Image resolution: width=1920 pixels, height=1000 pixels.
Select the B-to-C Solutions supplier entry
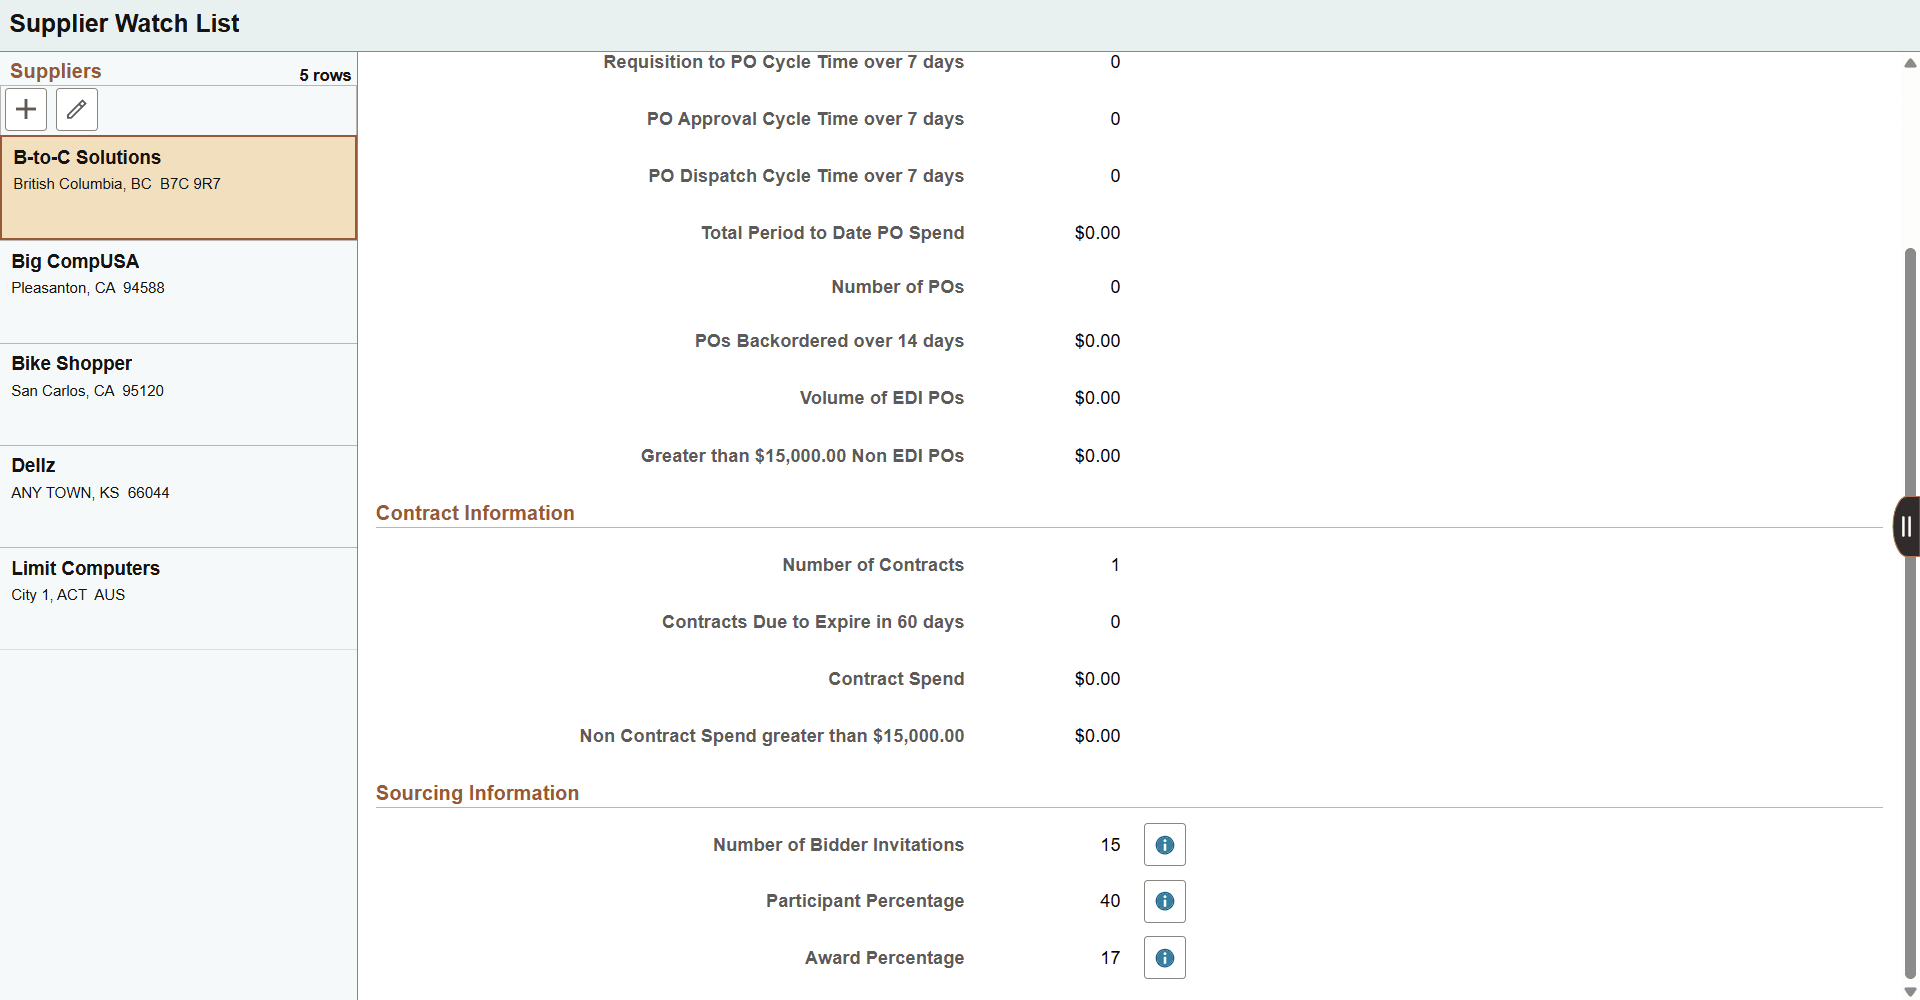(178, 187)
